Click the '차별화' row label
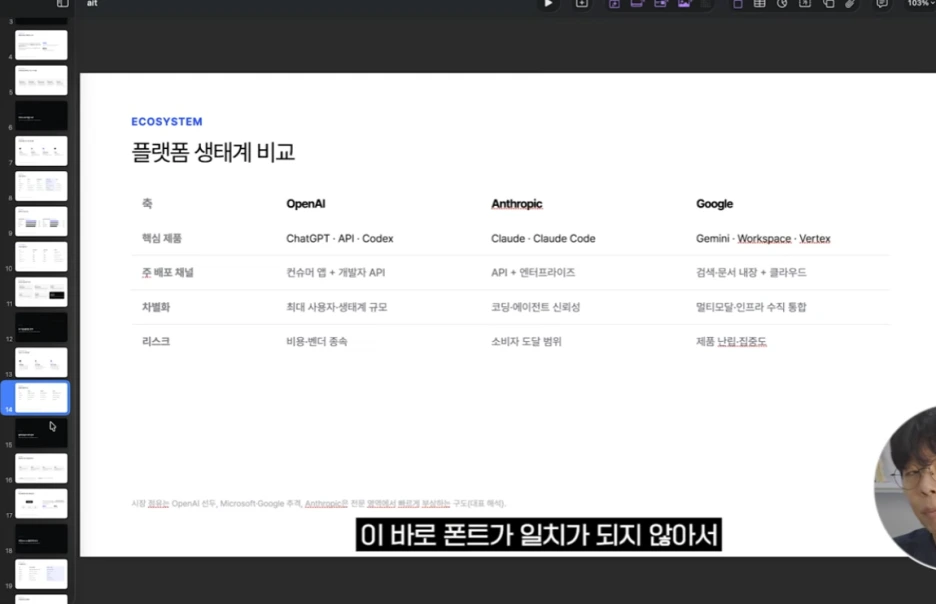This screenshot has width=936, height=604. tap(155, 307)
